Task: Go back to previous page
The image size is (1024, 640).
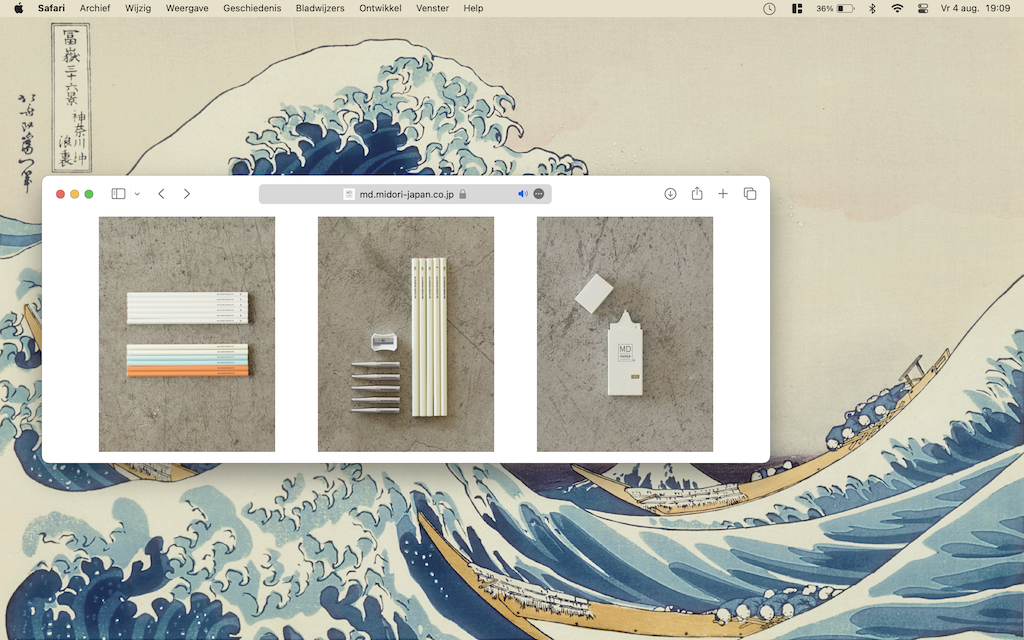Action: coord(161,194)
